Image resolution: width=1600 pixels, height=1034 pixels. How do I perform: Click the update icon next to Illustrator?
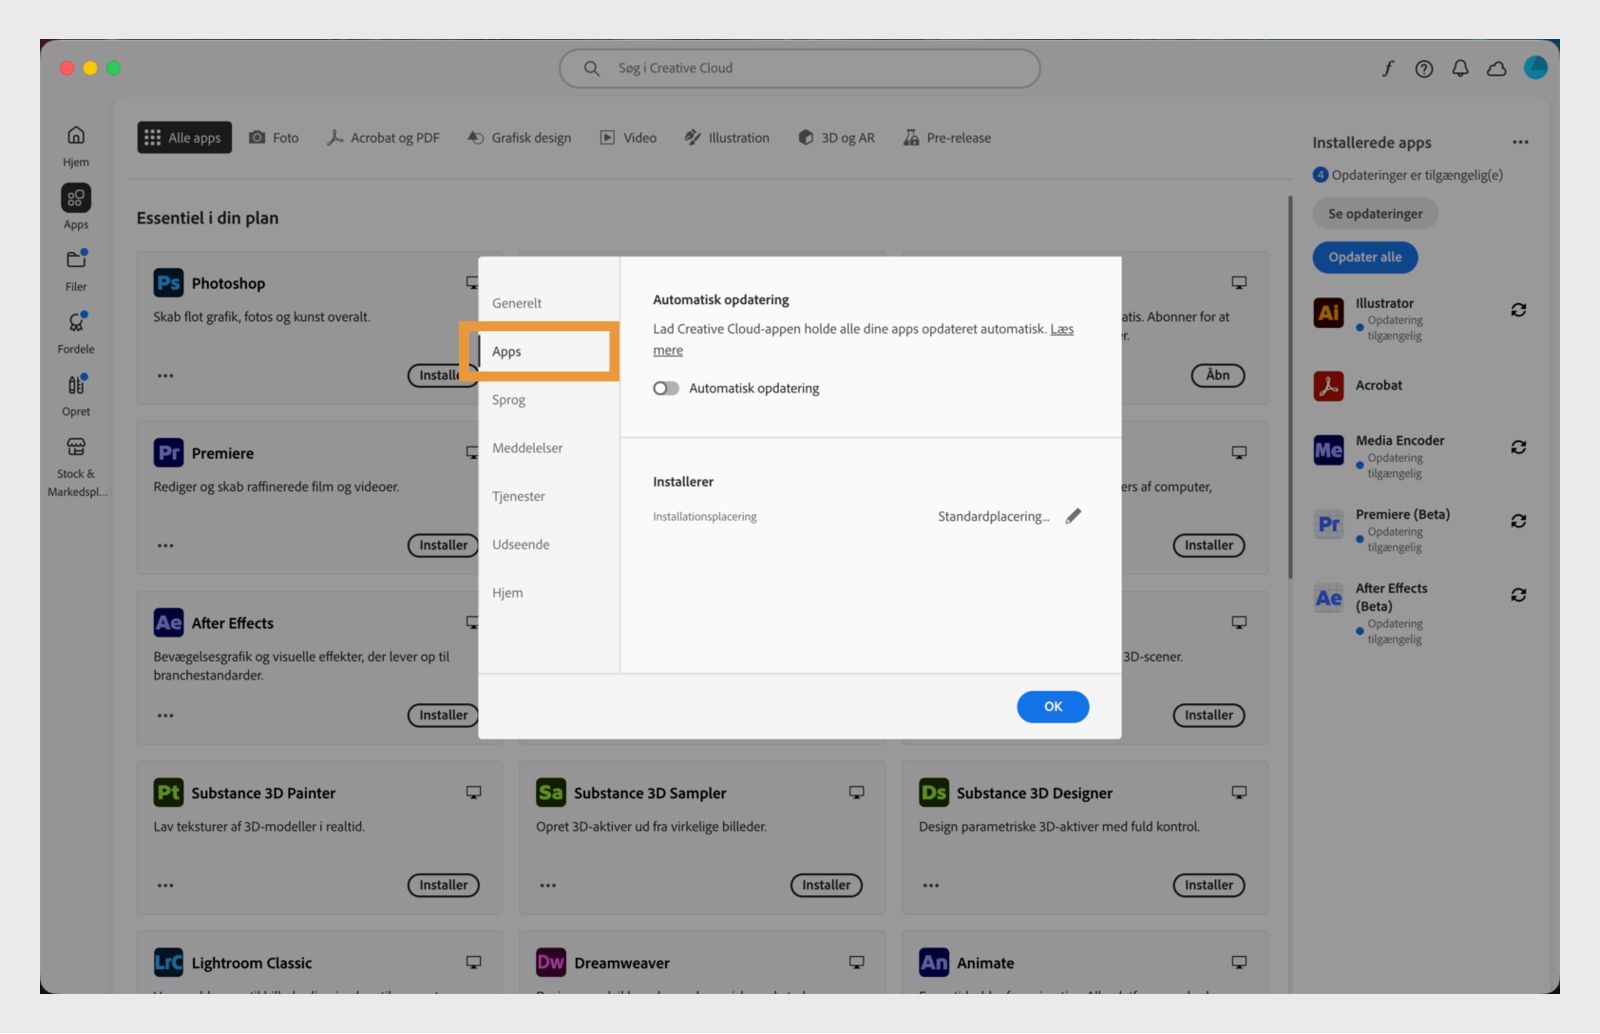point(1518,310)
